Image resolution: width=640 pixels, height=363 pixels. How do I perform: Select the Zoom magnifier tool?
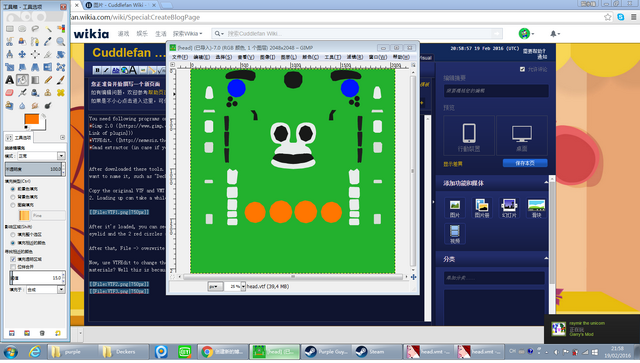[61, 42]
